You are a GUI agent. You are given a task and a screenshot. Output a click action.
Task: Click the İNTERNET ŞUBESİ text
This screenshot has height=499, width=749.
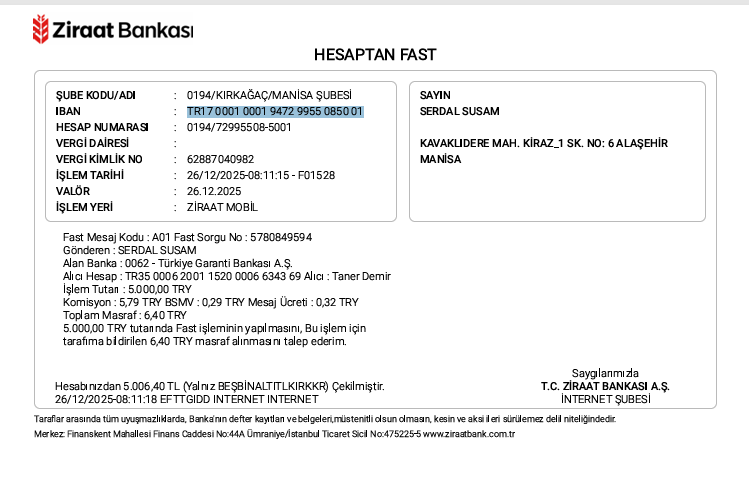click(x=606, y=399)
